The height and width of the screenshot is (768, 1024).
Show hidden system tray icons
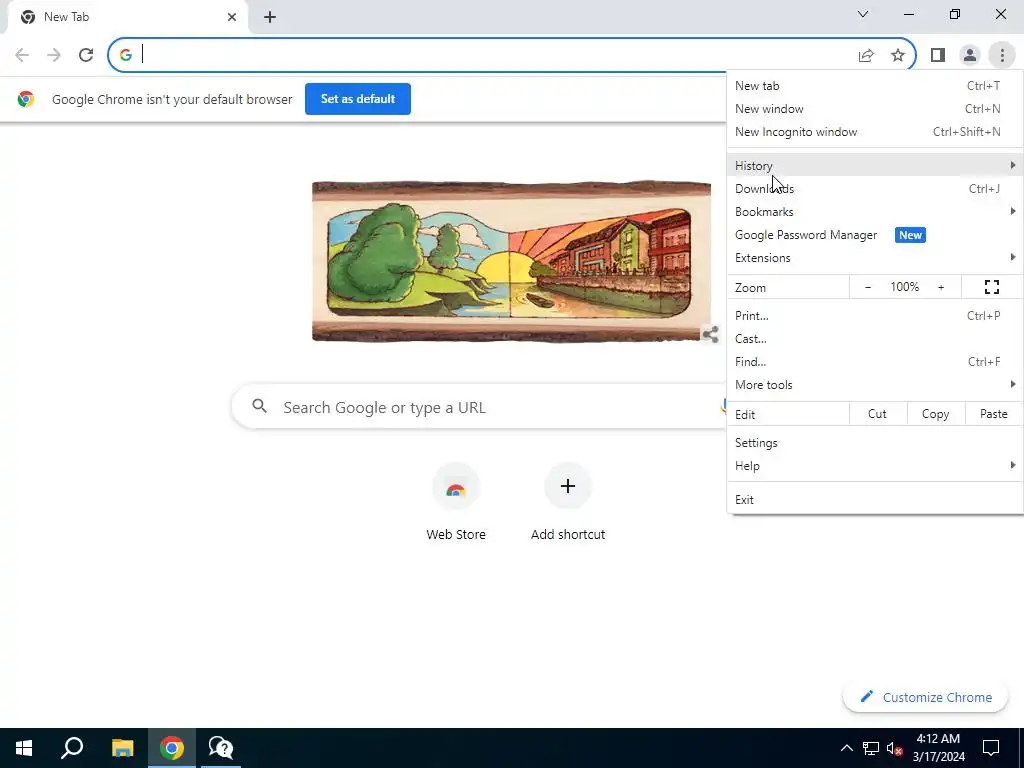point(846,748)
